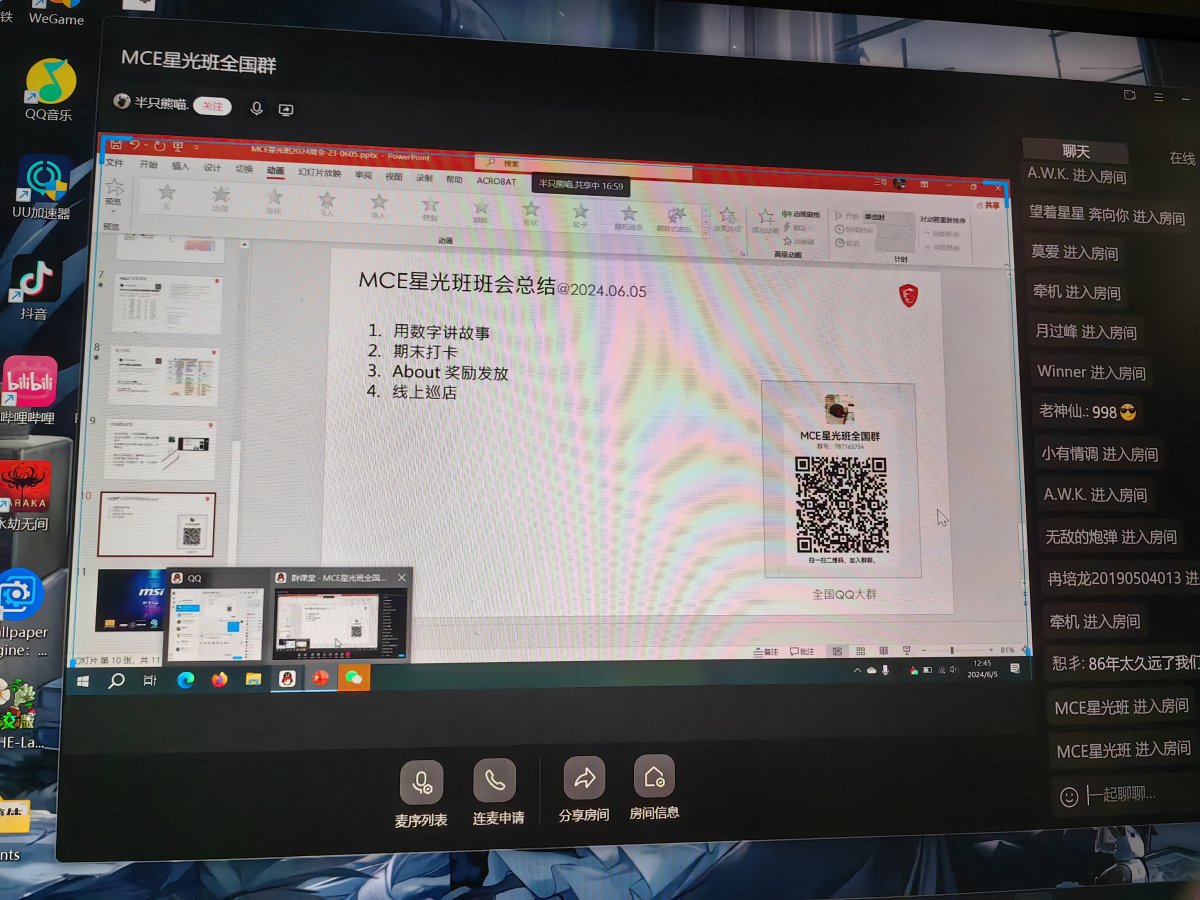Viewport: 1200px width, 900px height.
Task: Open File Explorer from shared taskbar
Action: [x=253, y=680]
